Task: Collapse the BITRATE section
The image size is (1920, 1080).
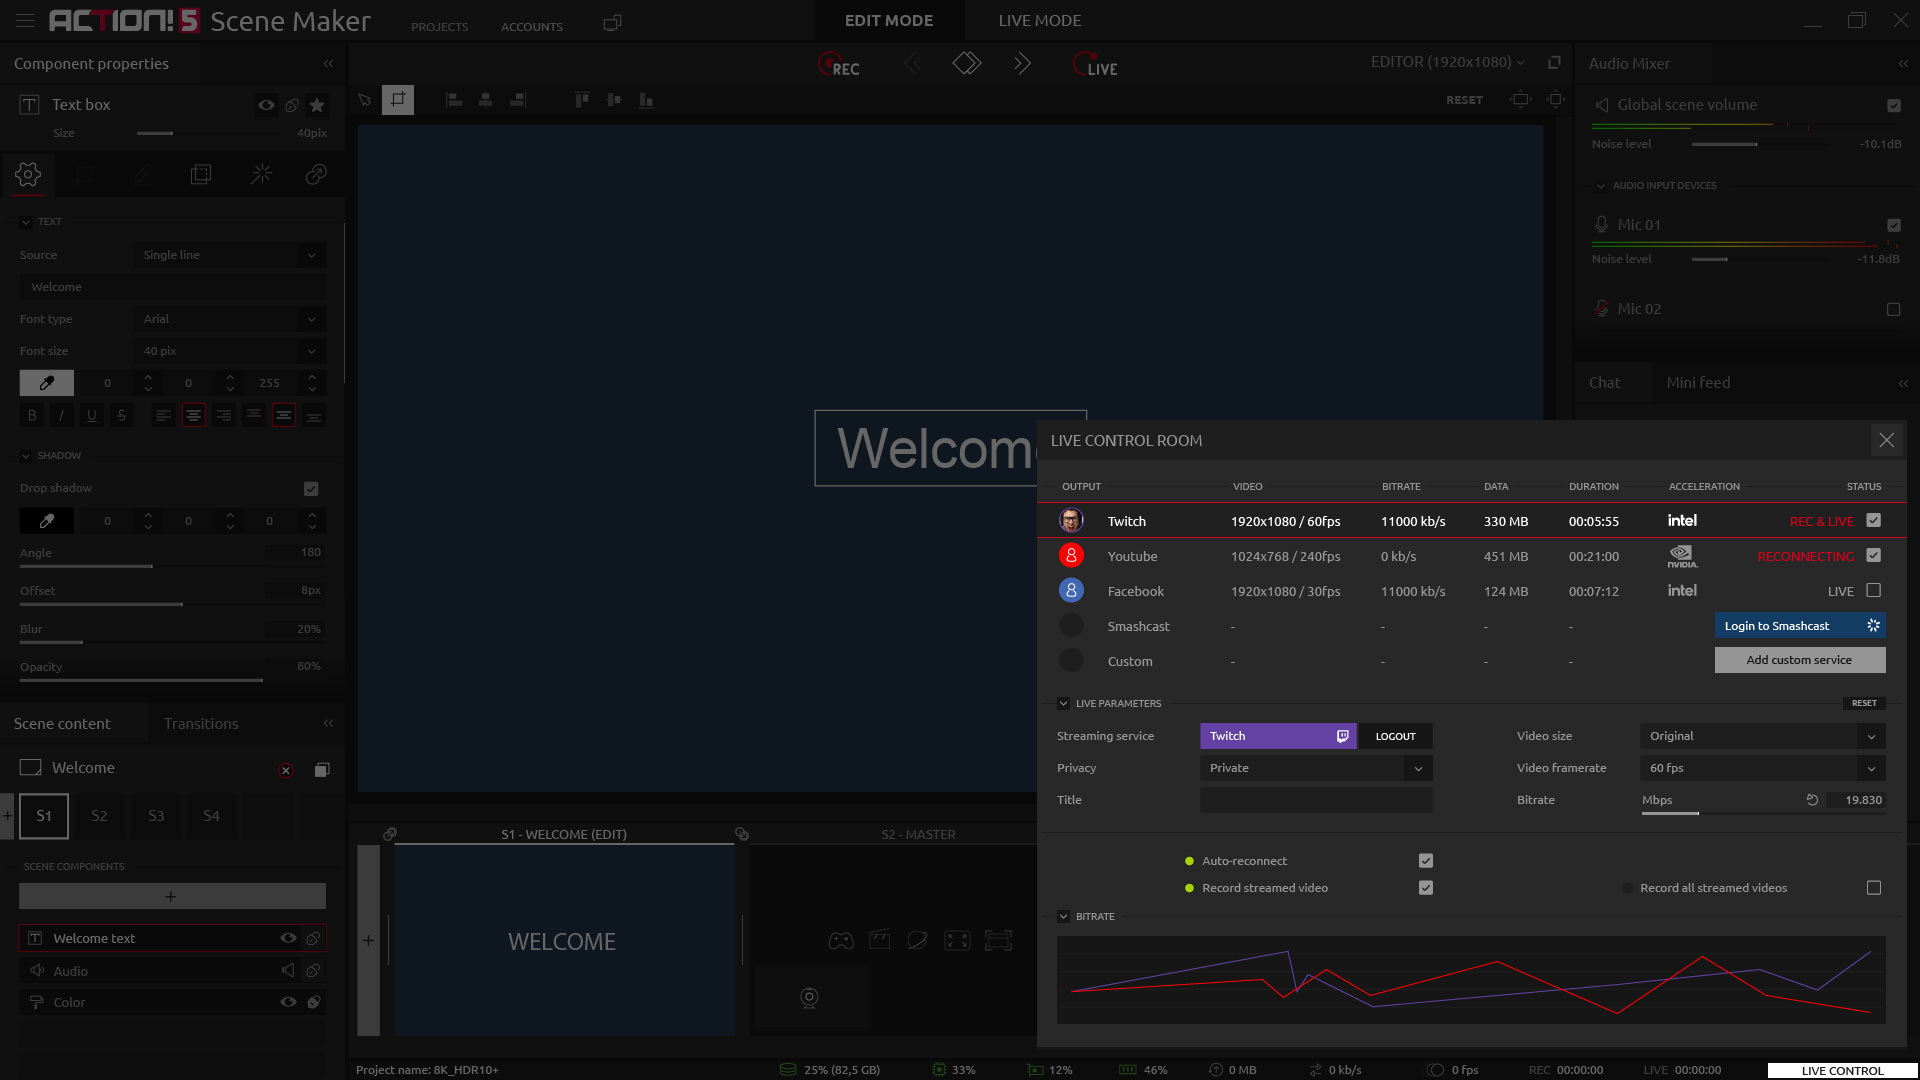Action: pos(1063,916)
